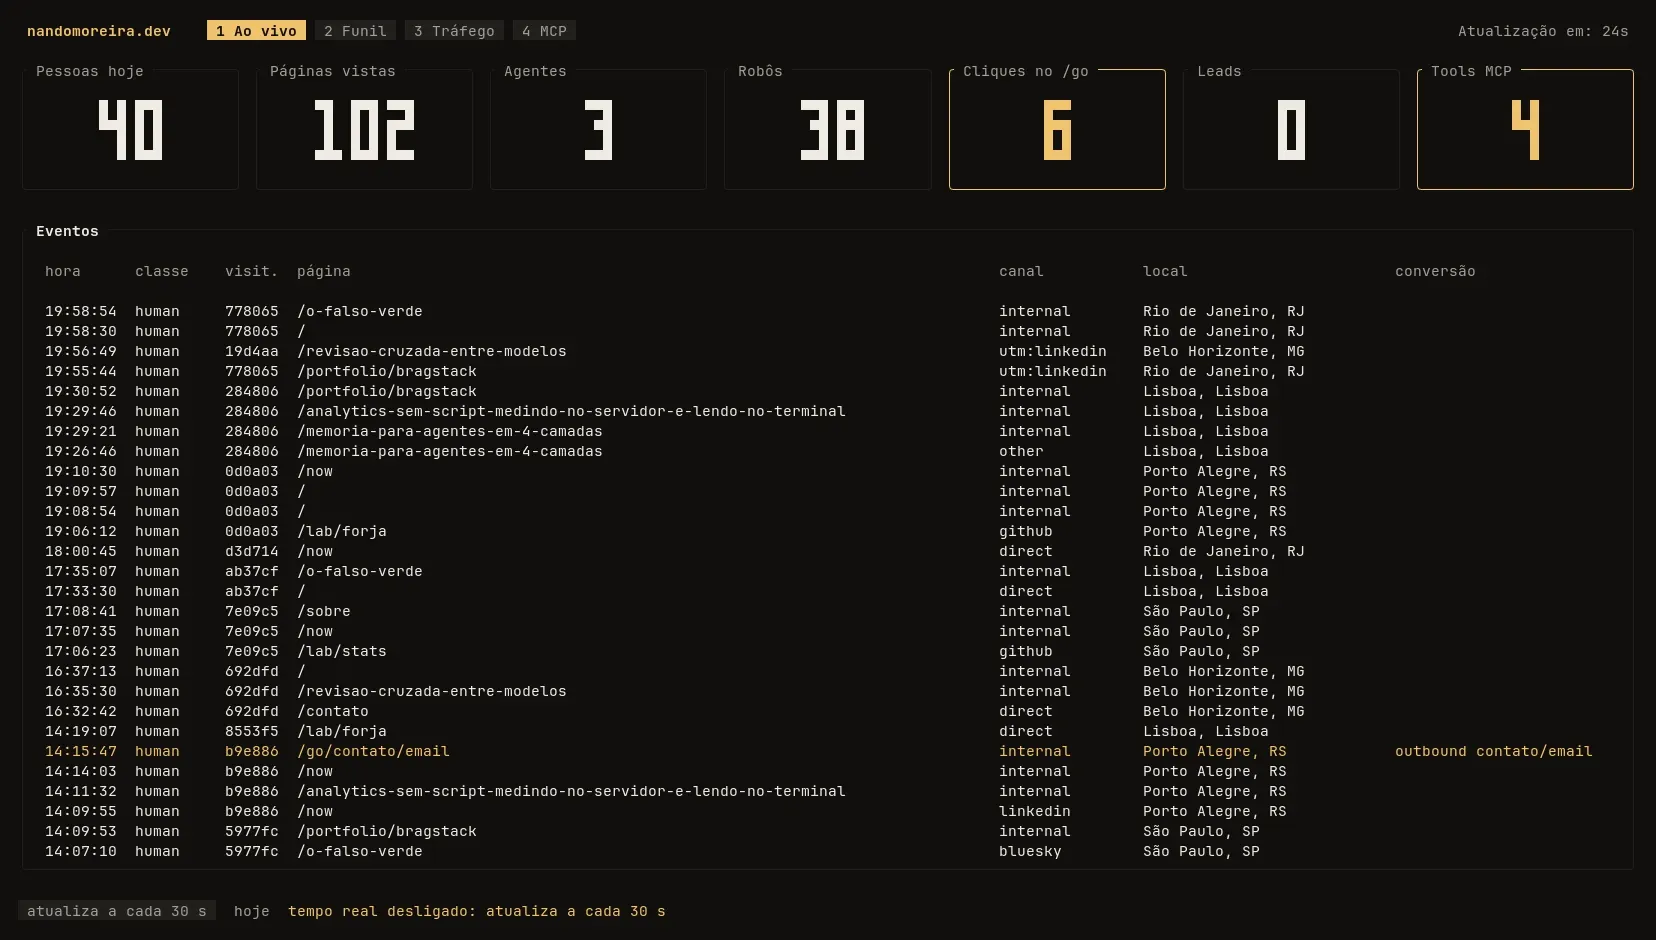Click the 19:26:46 event time
The image size is (1656, 940).
(81, 451)
